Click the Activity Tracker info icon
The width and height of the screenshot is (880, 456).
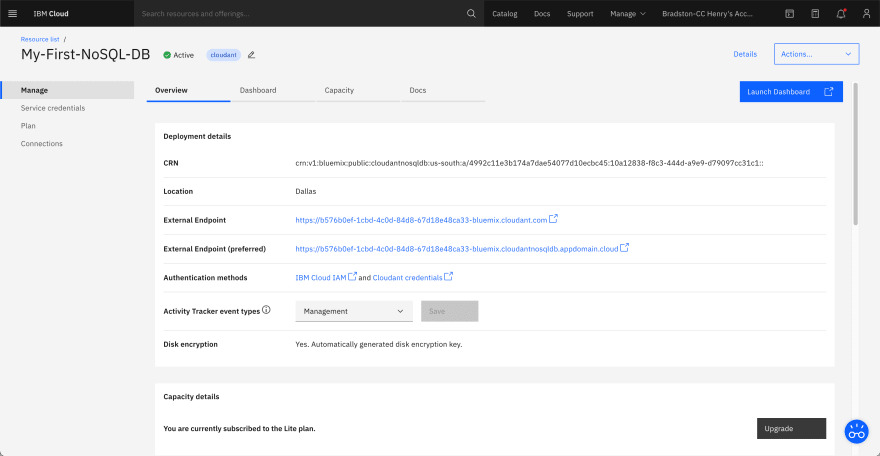(x=267, y=310)
